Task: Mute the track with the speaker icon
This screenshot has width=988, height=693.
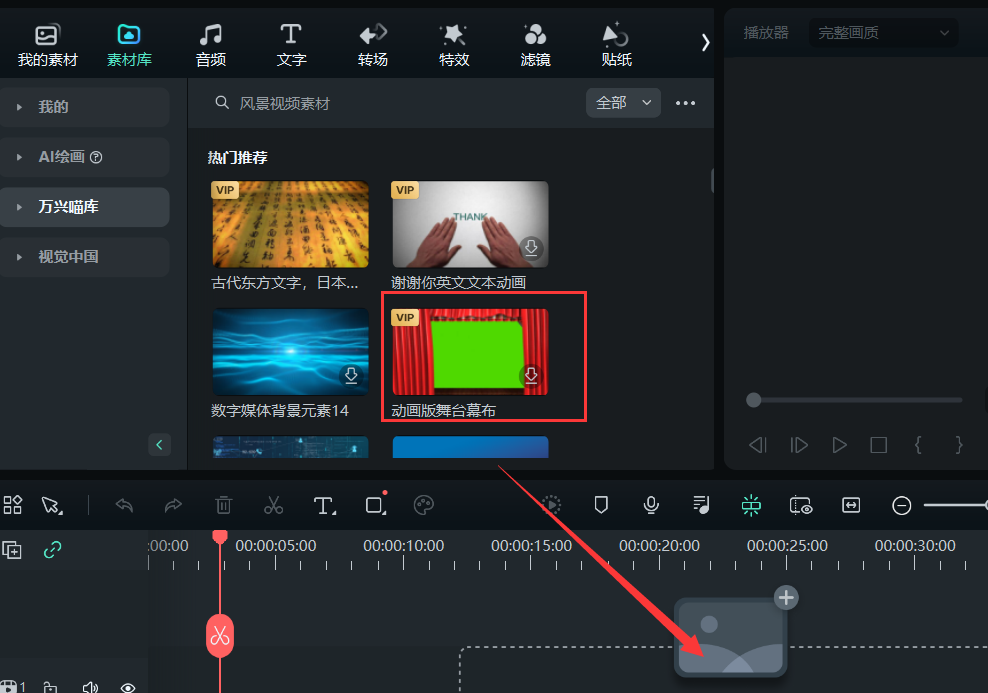Action: coord(90,686)
